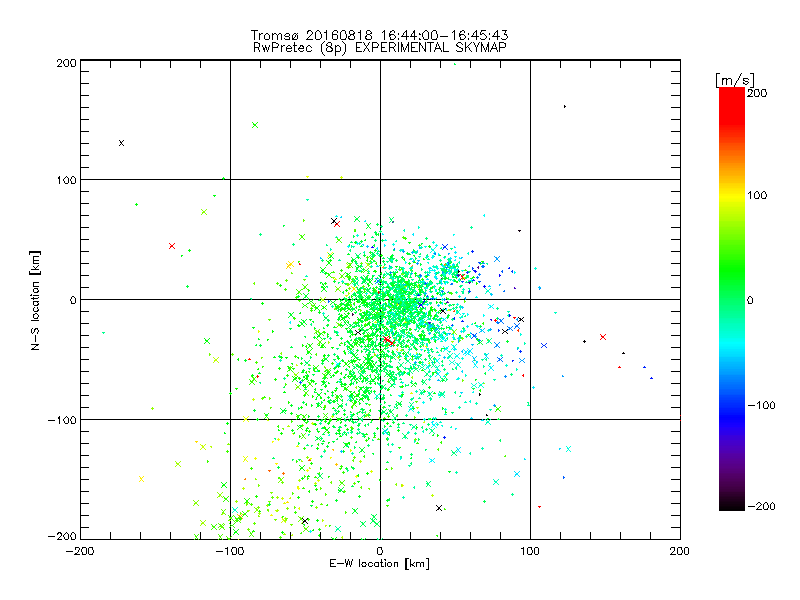The width and height of the screenshot is (800, 600).
Task: Select N-S axis tick label "100"
Action: [x=66, y=180]
